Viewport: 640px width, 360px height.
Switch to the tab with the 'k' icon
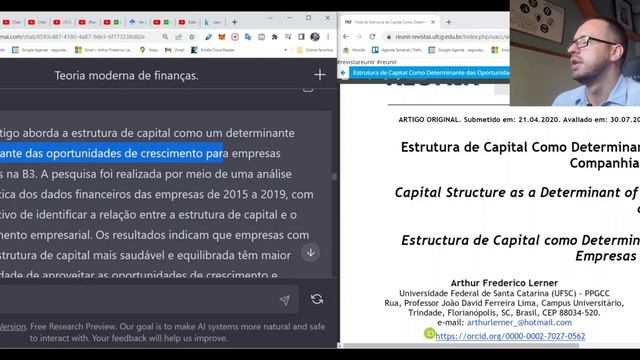212,22
